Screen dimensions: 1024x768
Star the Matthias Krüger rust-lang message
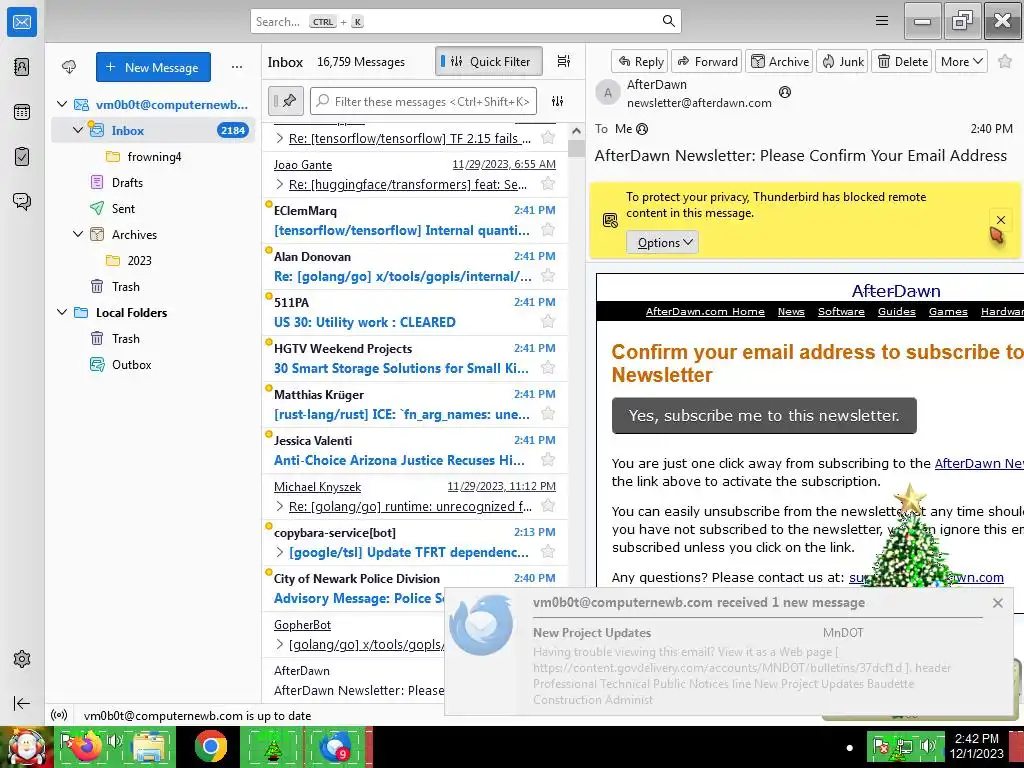(548, 413)
